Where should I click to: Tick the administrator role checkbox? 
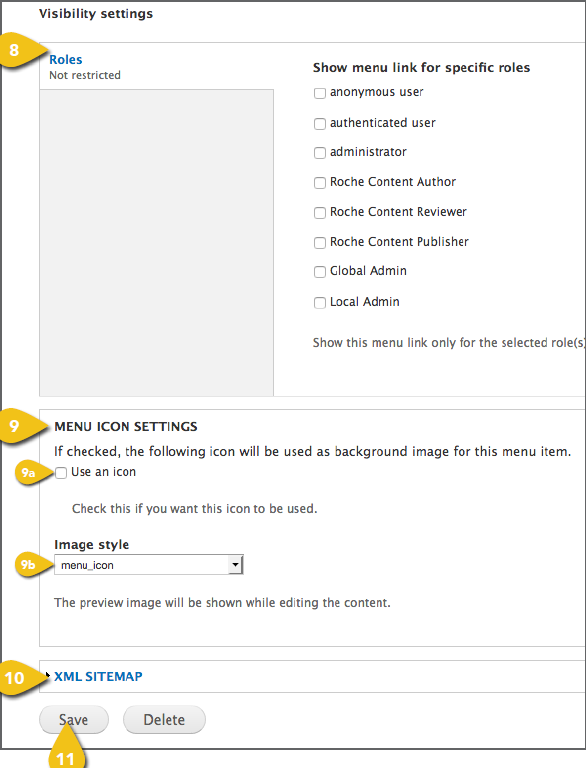(x=319, y=153)
